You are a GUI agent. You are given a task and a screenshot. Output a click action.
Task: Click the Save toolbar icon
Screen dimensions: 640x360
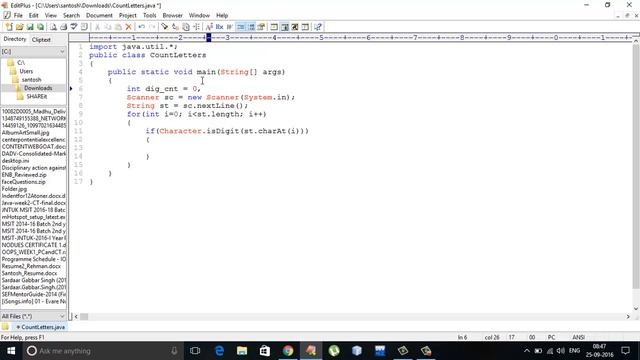pos(30,27)
